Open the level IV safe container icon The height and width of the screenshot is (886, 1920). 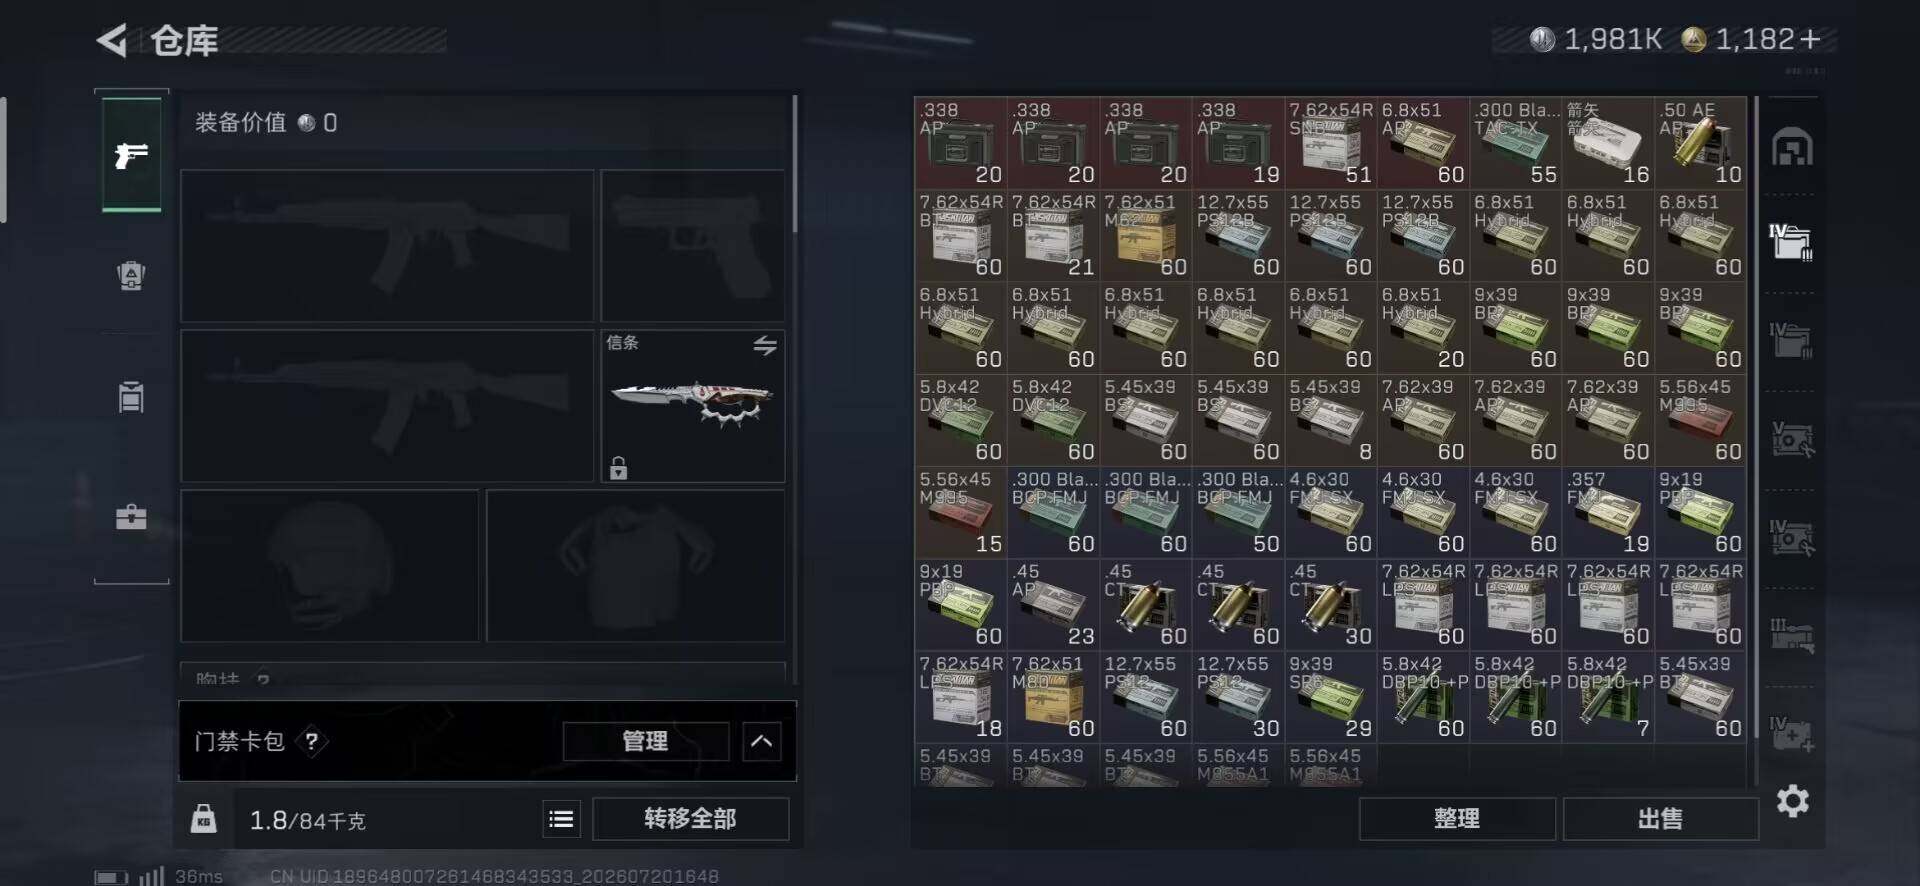(1792, 537)
